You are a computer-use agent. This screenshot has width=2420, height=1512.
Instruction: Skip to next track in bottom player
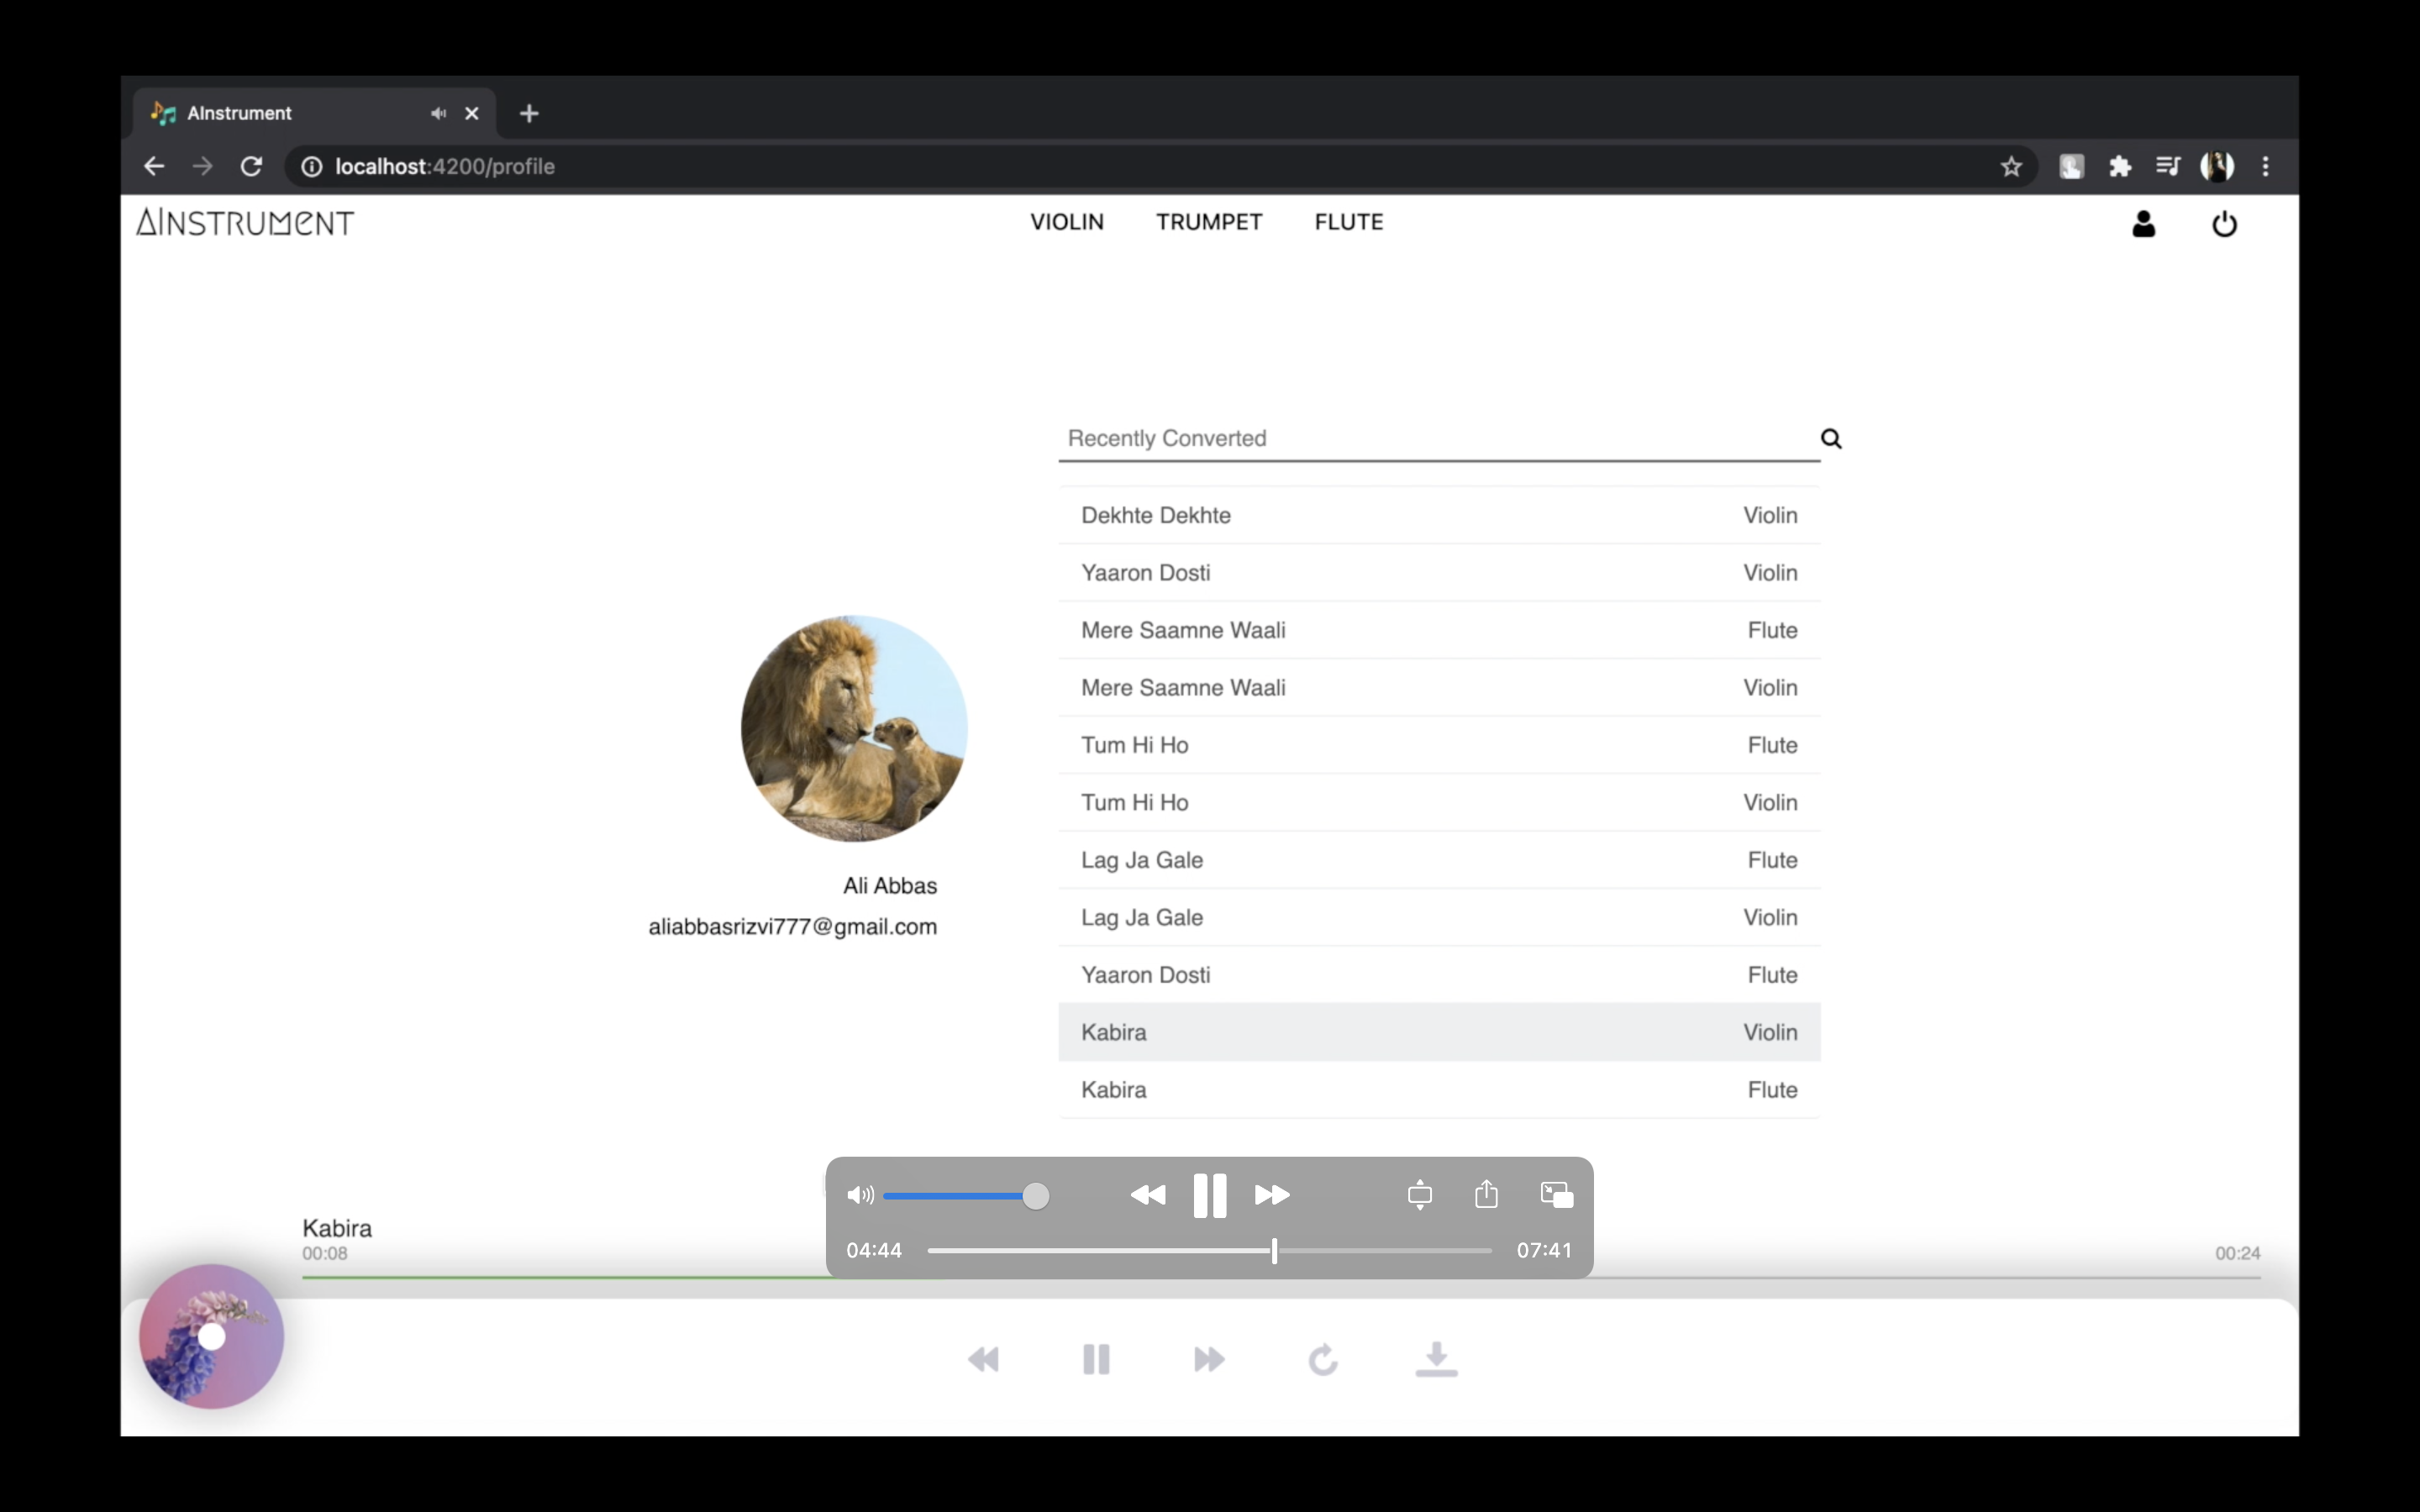[x=1209, y=1359]
